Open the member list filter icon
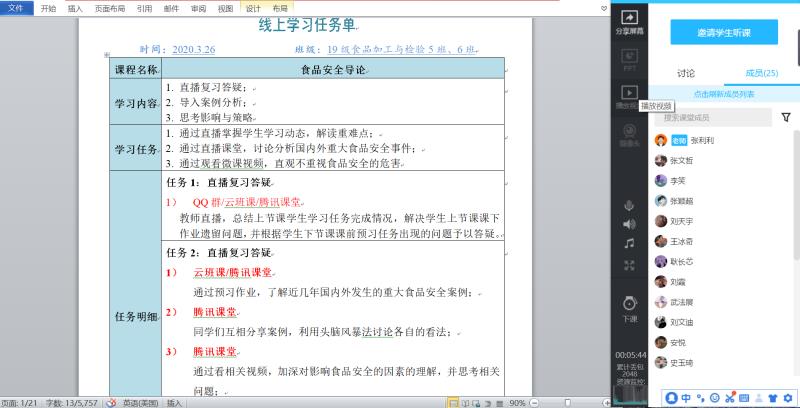 [785, 117]
